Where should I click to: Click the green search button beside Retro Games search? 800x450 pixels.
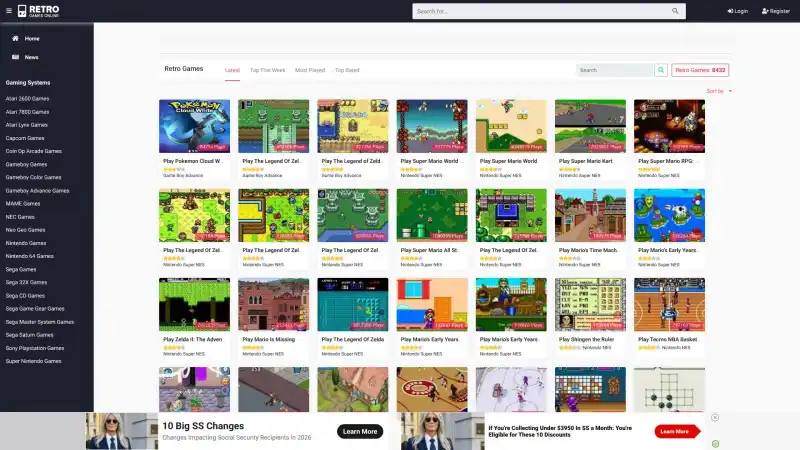[x=661, y=70]
